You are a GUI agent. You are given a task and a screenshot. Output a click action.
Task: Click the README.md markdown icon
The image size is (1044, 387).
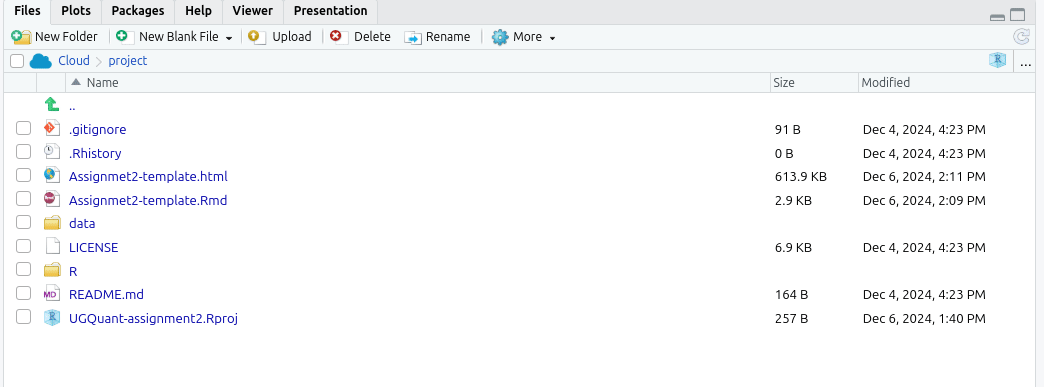coord(51,294)
